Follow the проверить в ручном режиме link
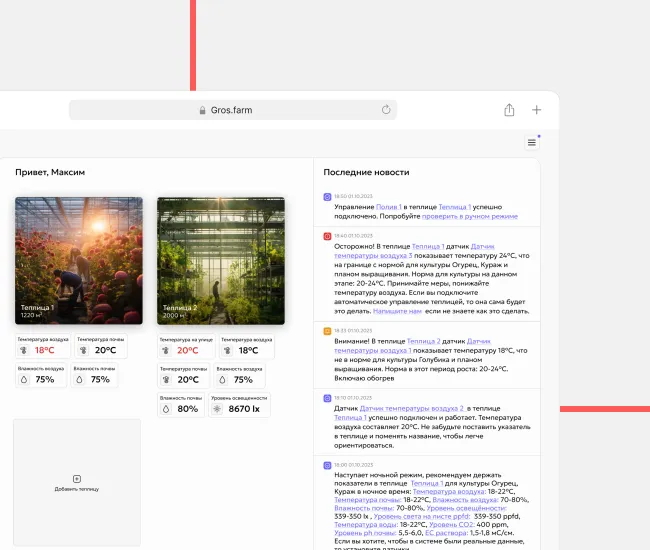The image size is (650, 550). point(470,216)
